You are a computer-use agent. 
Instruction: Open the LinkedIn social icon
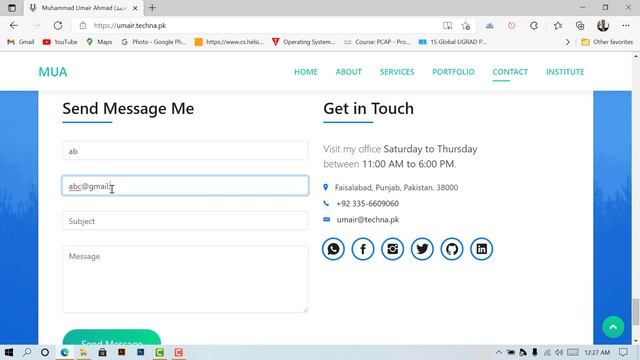(482, 249)
